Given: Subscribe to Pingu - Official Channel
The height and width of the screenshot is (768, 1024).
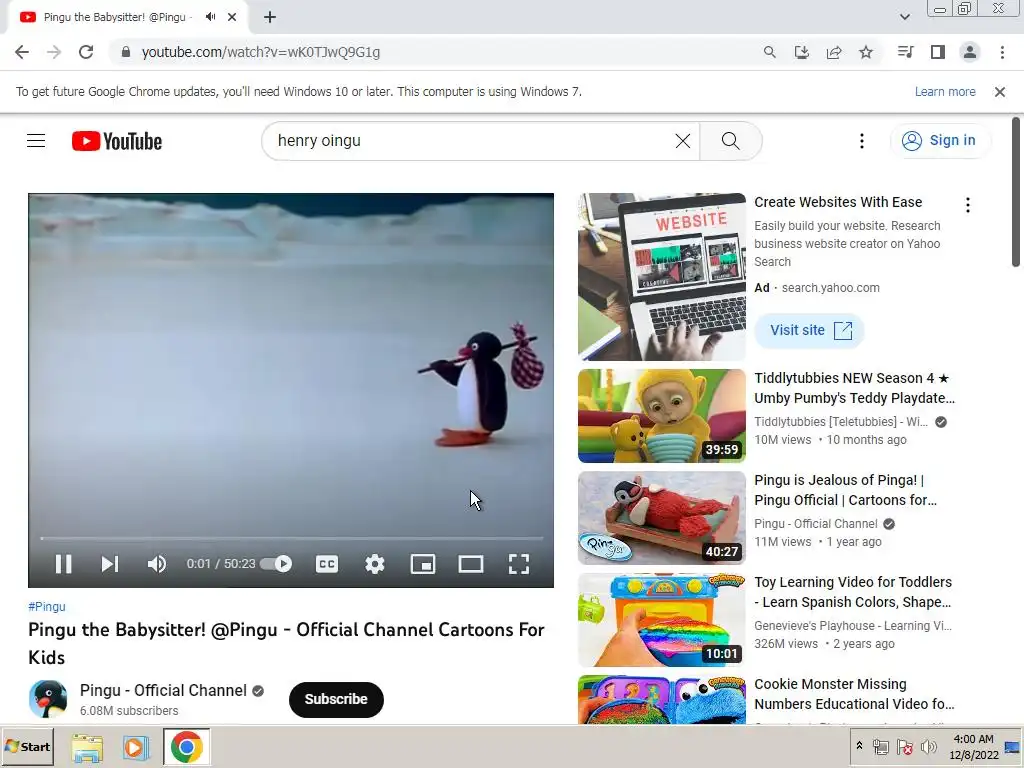Looking at the screenshot, I should 336,699.
